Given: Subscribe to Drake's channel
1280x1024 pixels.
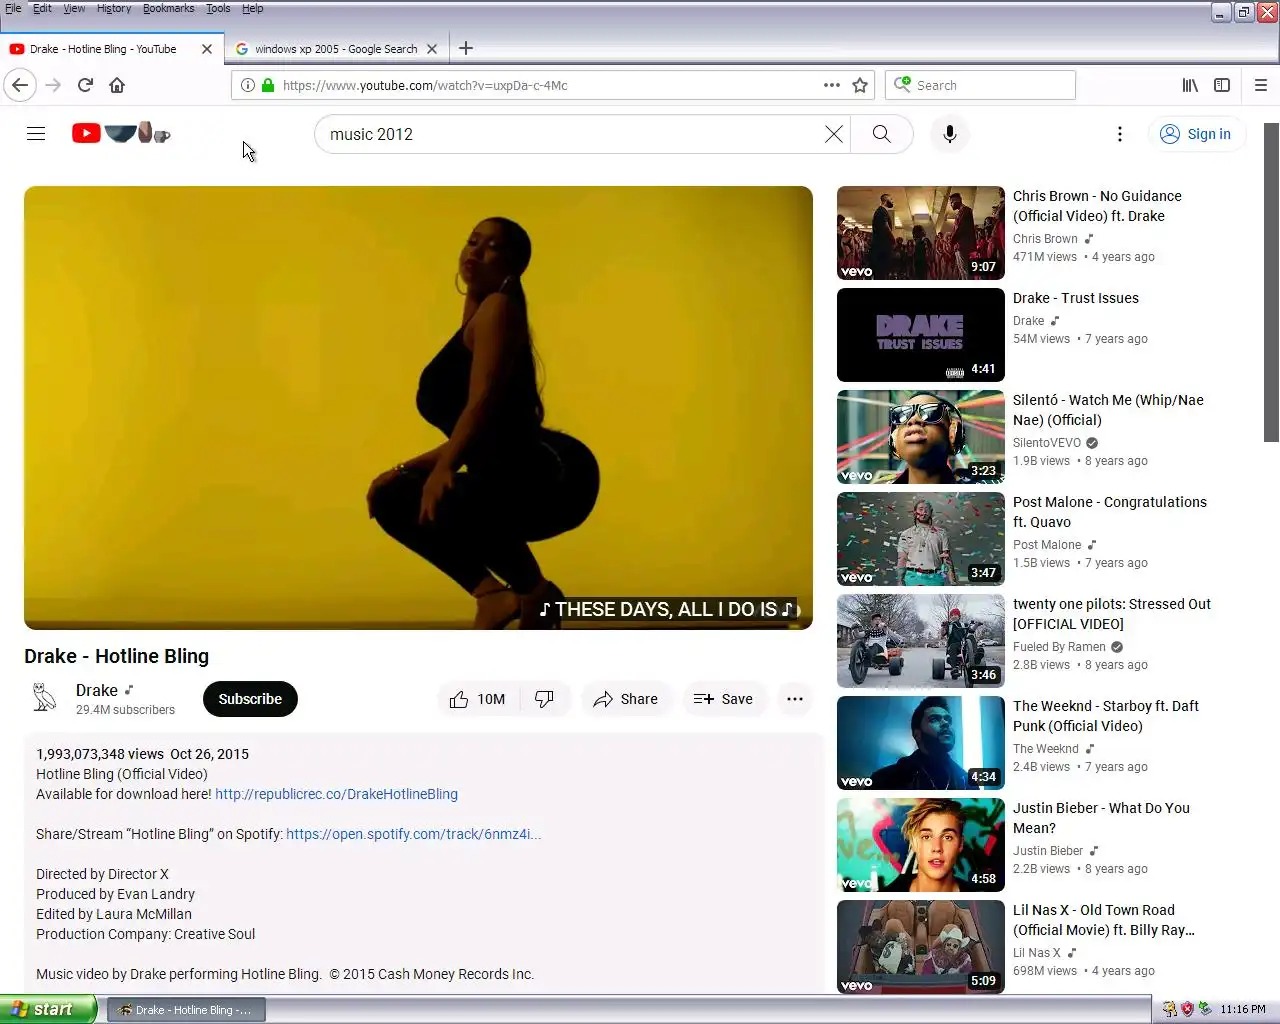Looking at the screenshot, I should (x=250, y=699).
